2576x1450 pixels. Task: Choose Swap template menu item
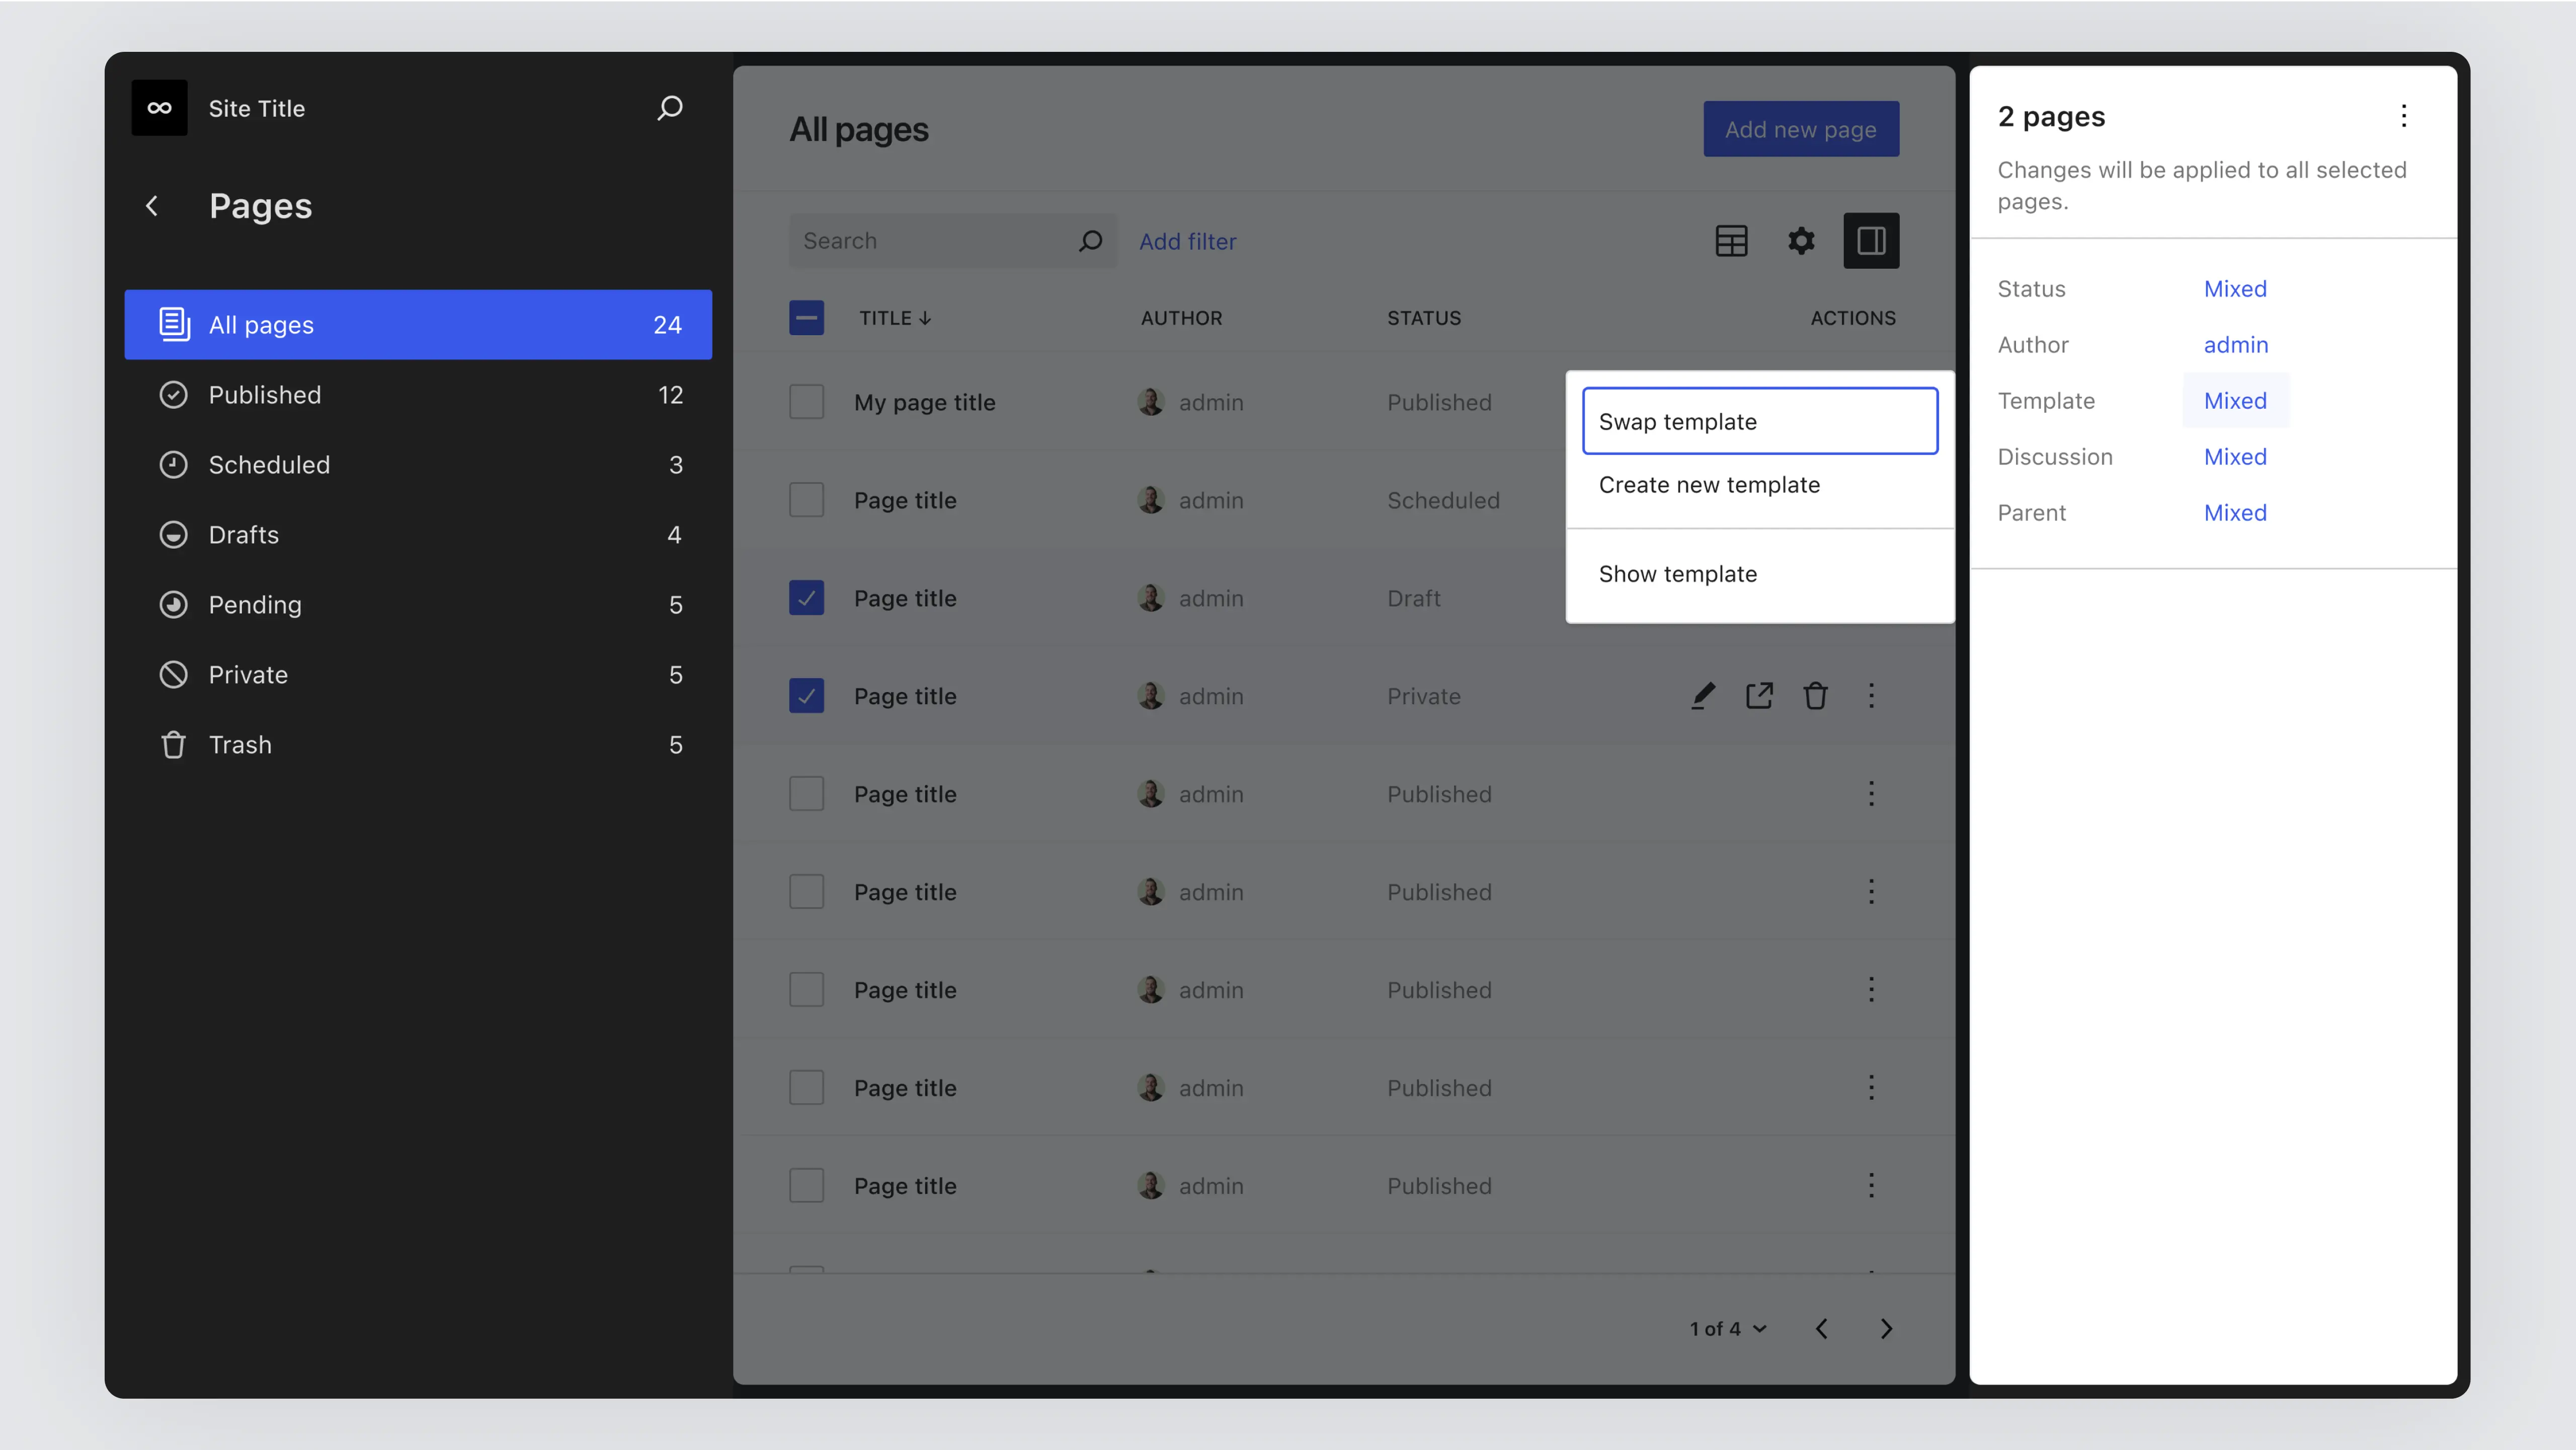click(x=1759, y=421)
